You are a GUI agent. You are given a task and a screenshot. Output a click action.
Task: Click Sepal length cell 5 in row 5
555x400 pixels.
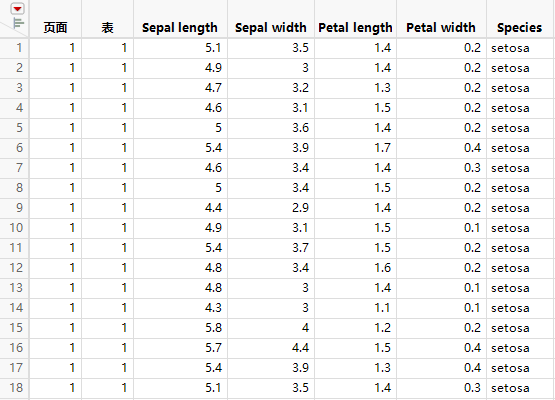click(x=181, y=128)
